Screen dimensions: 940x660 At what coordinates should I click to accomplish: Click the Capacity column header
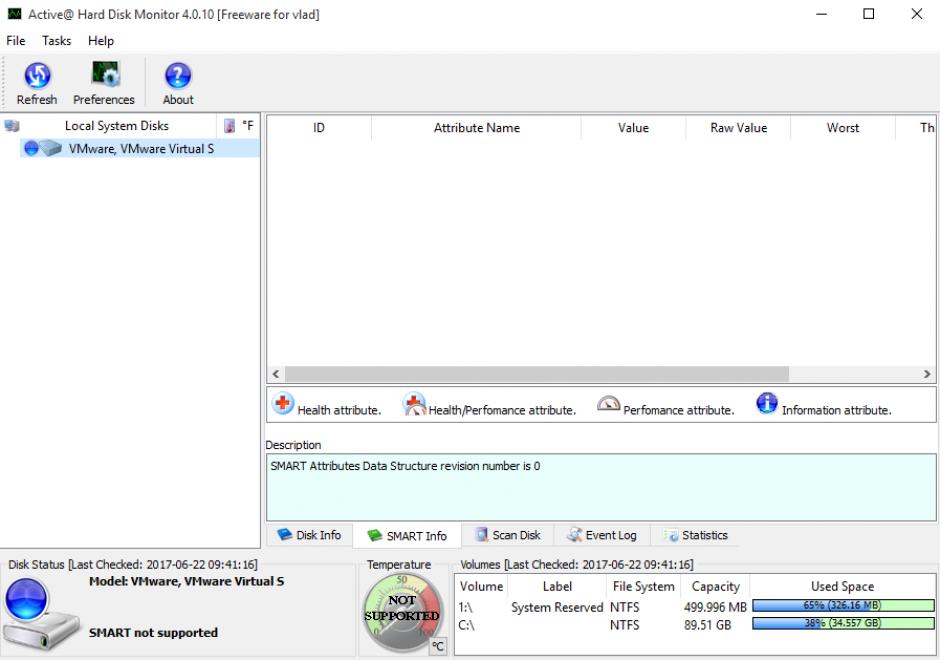(x=715, y=586)
